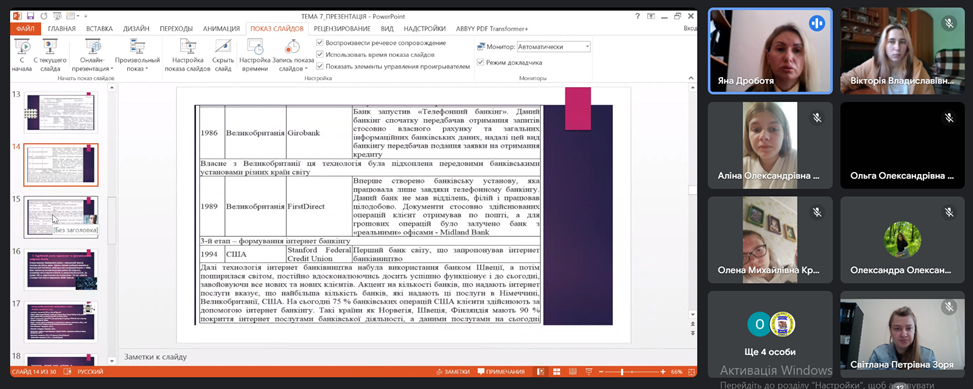Select slide 16 thumbnail

[x=61, y=270]
